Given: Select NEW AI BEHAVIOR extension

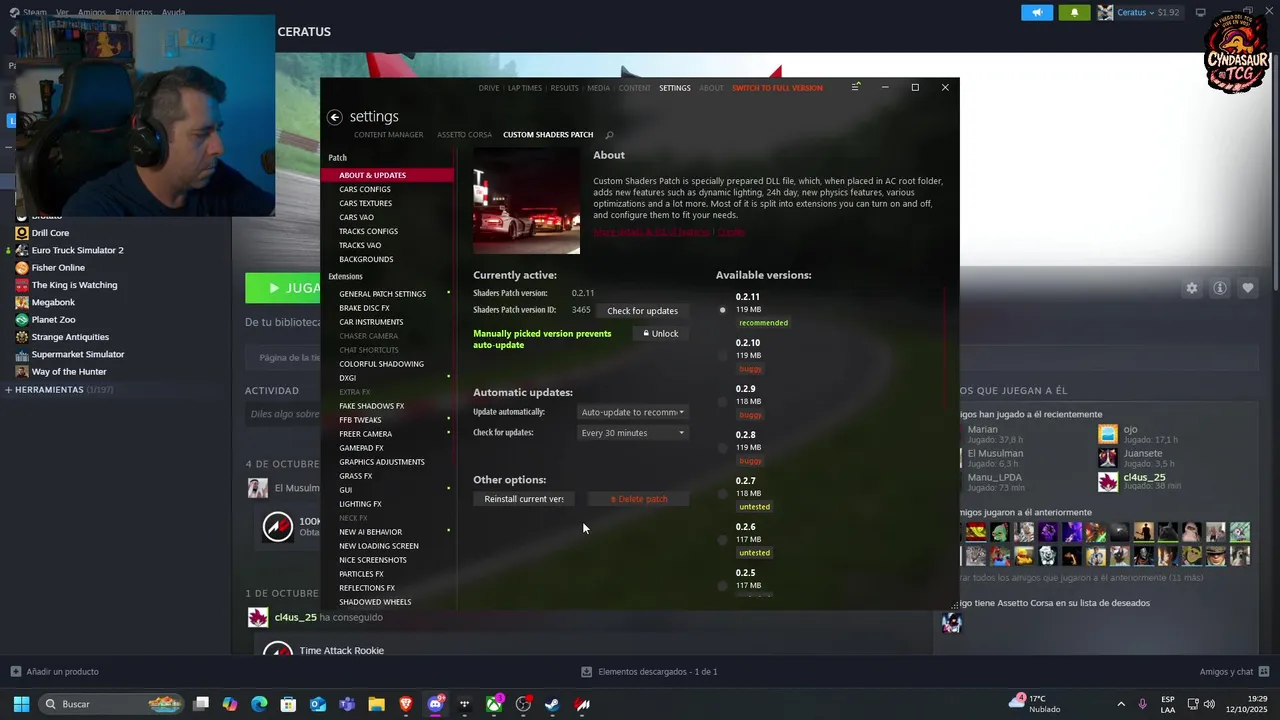Looking at the screenshot, I should 370,532.
